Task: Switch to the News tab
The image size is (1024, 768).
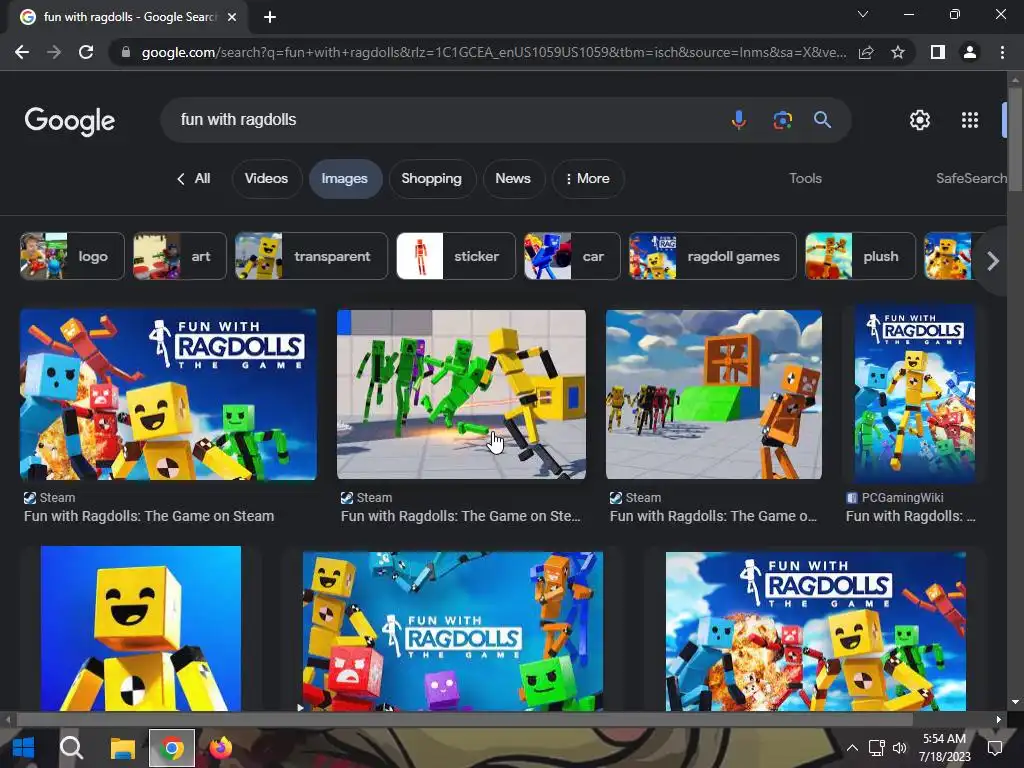Action: pos(513,178)
